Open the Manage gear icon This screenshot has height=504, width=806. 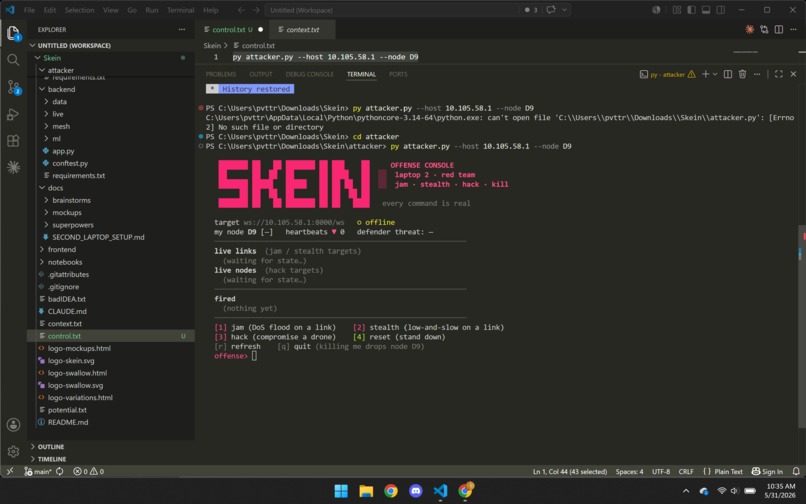(13, 452)
